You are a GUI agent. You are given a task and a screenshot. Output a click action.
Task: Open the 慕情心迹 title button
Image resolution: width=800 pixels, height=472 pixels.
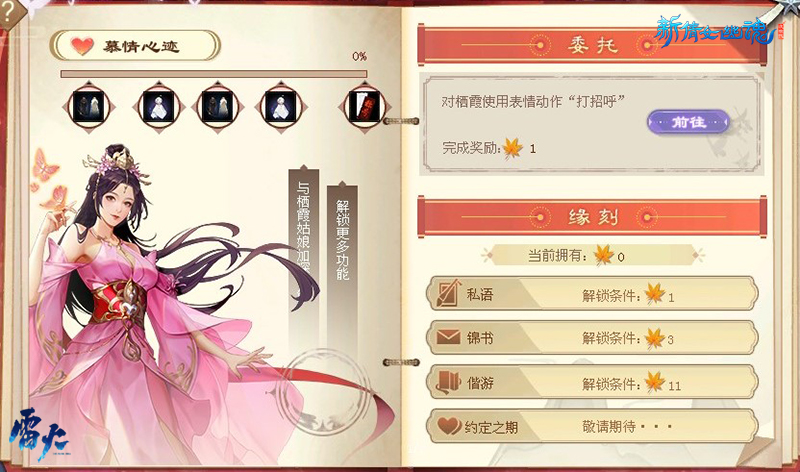pyautogui.click(x=135, y=46)
